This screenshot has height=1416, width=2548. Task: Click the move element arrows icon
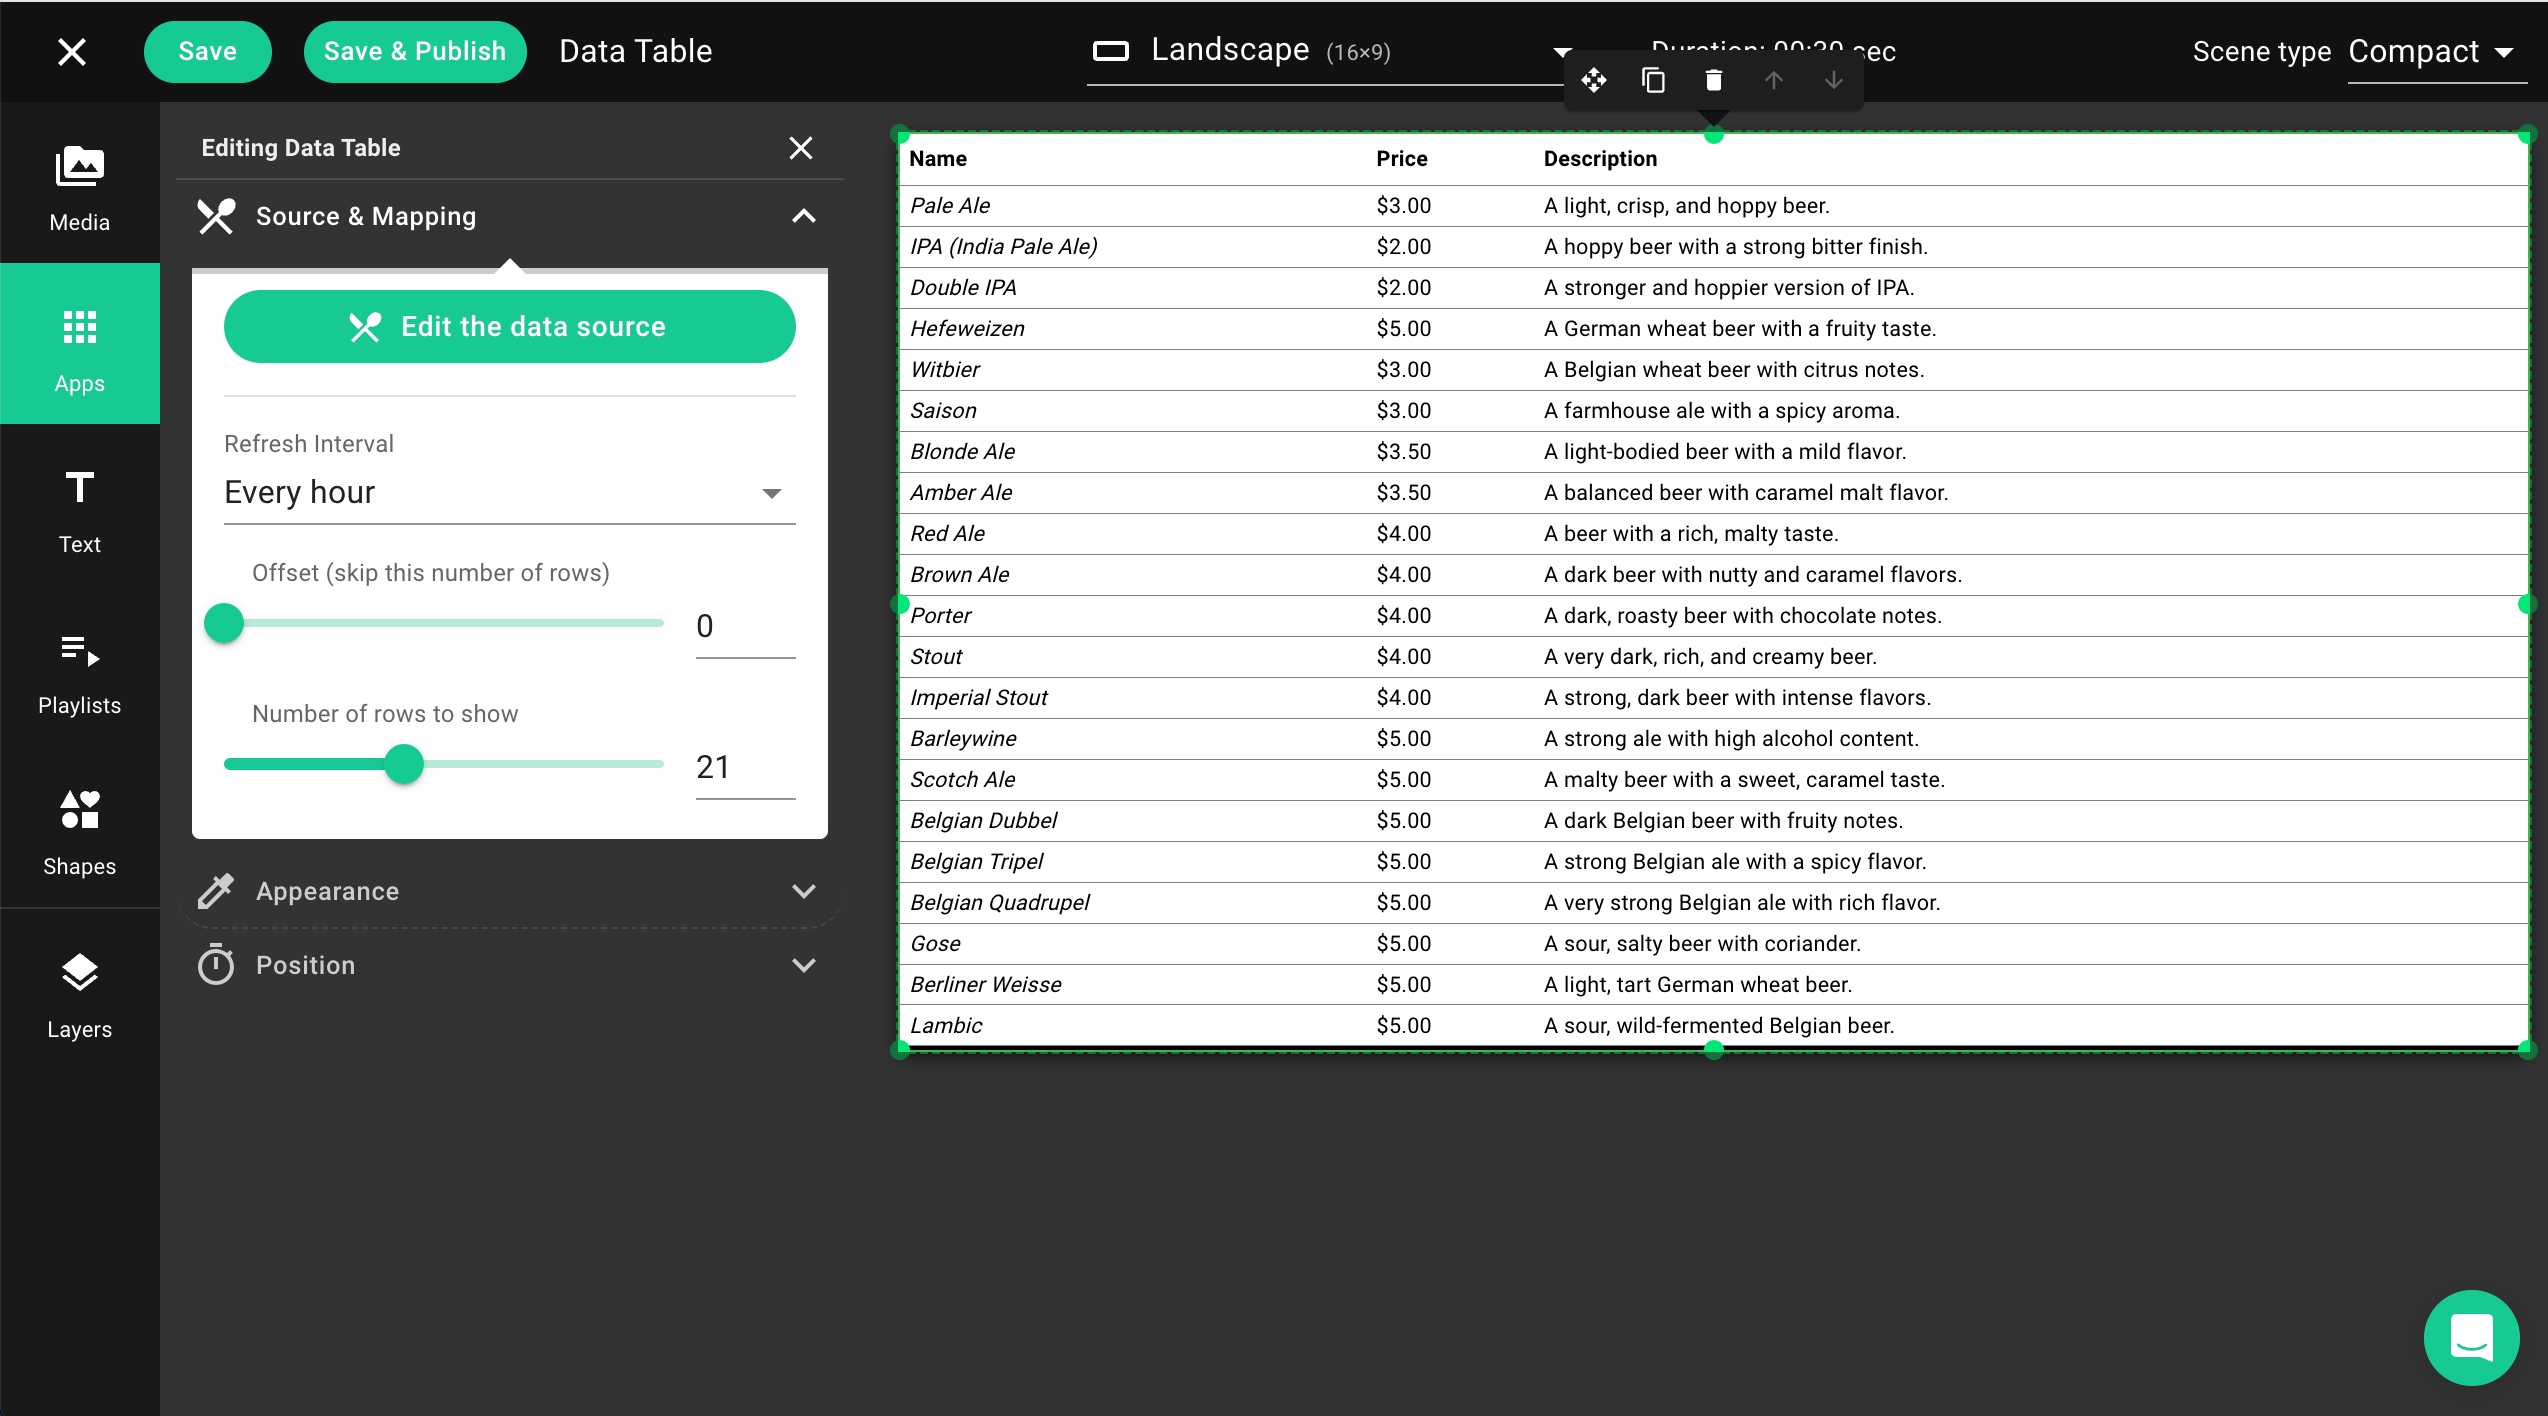1593,80
